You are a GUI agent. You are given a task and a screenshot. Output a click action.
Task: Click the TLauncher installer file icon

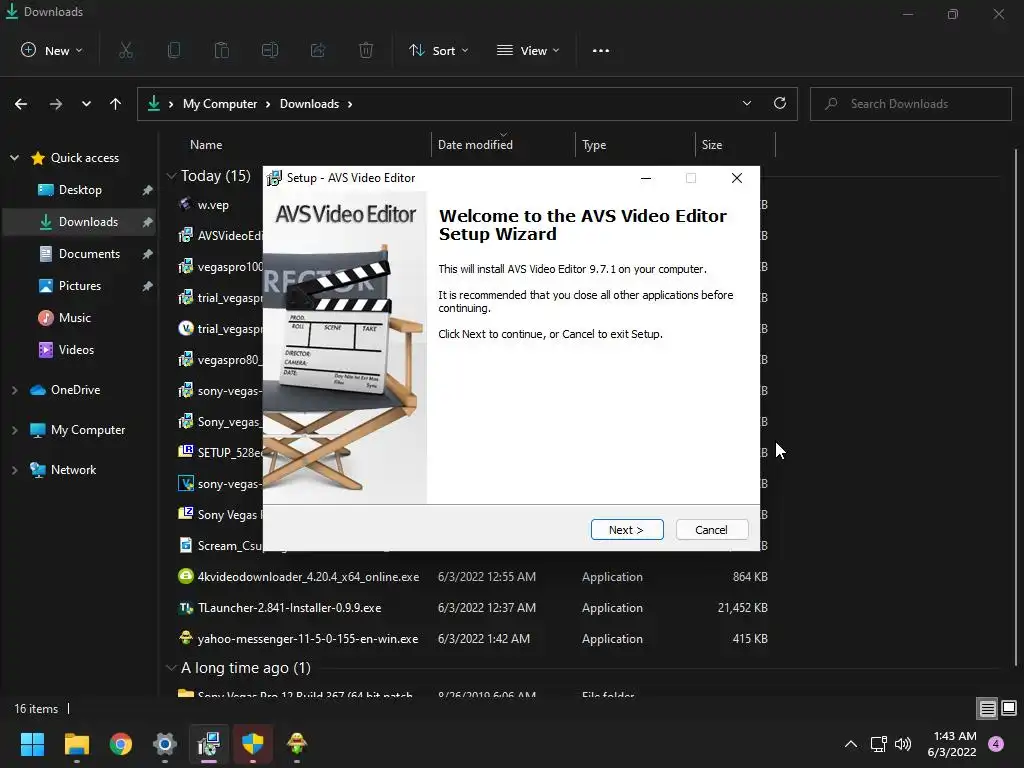(x=186, y=608)
